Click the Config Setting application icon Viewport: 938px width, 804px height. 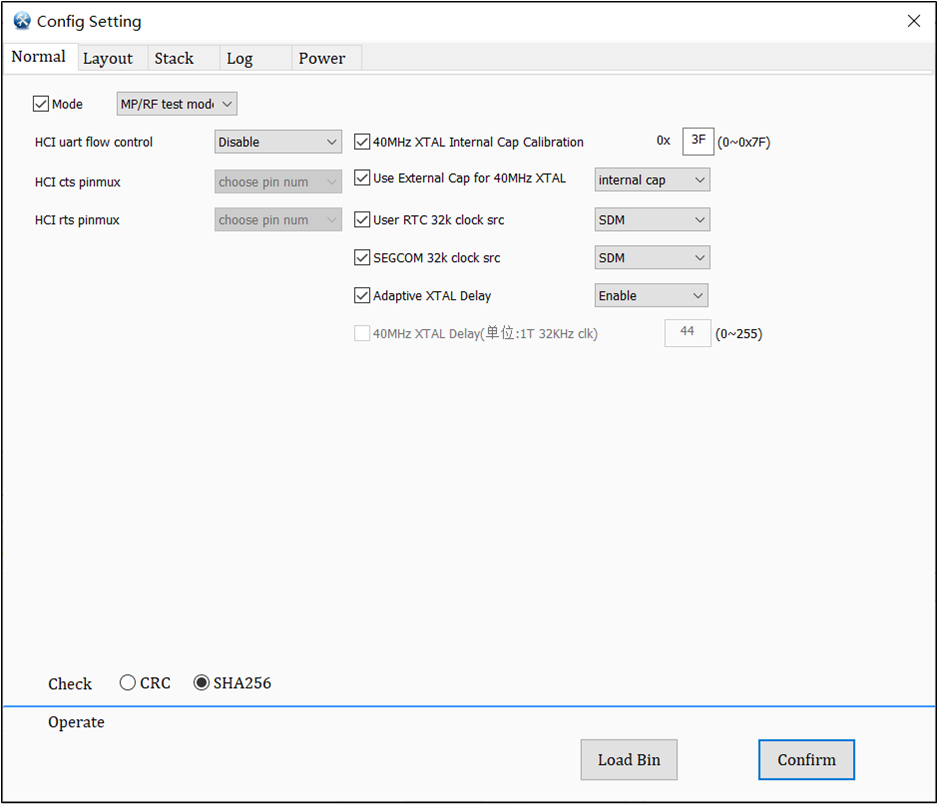click(x=21, y=20)
